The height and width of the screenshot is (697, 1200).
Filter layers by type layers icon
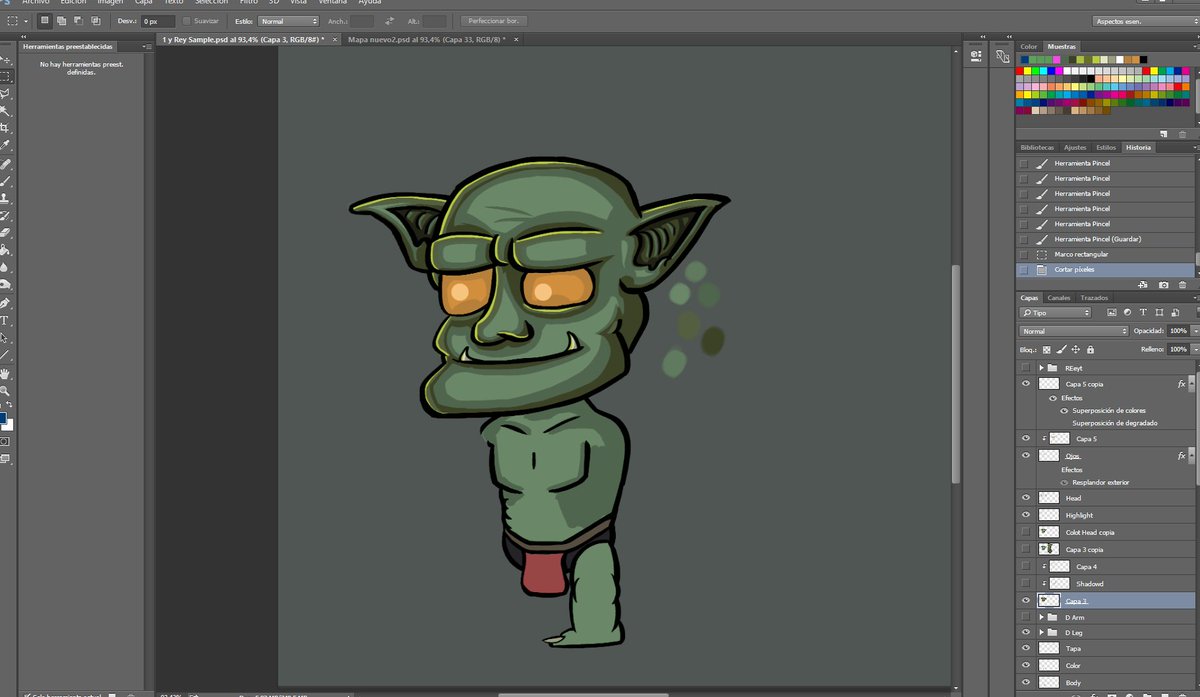1142,313
